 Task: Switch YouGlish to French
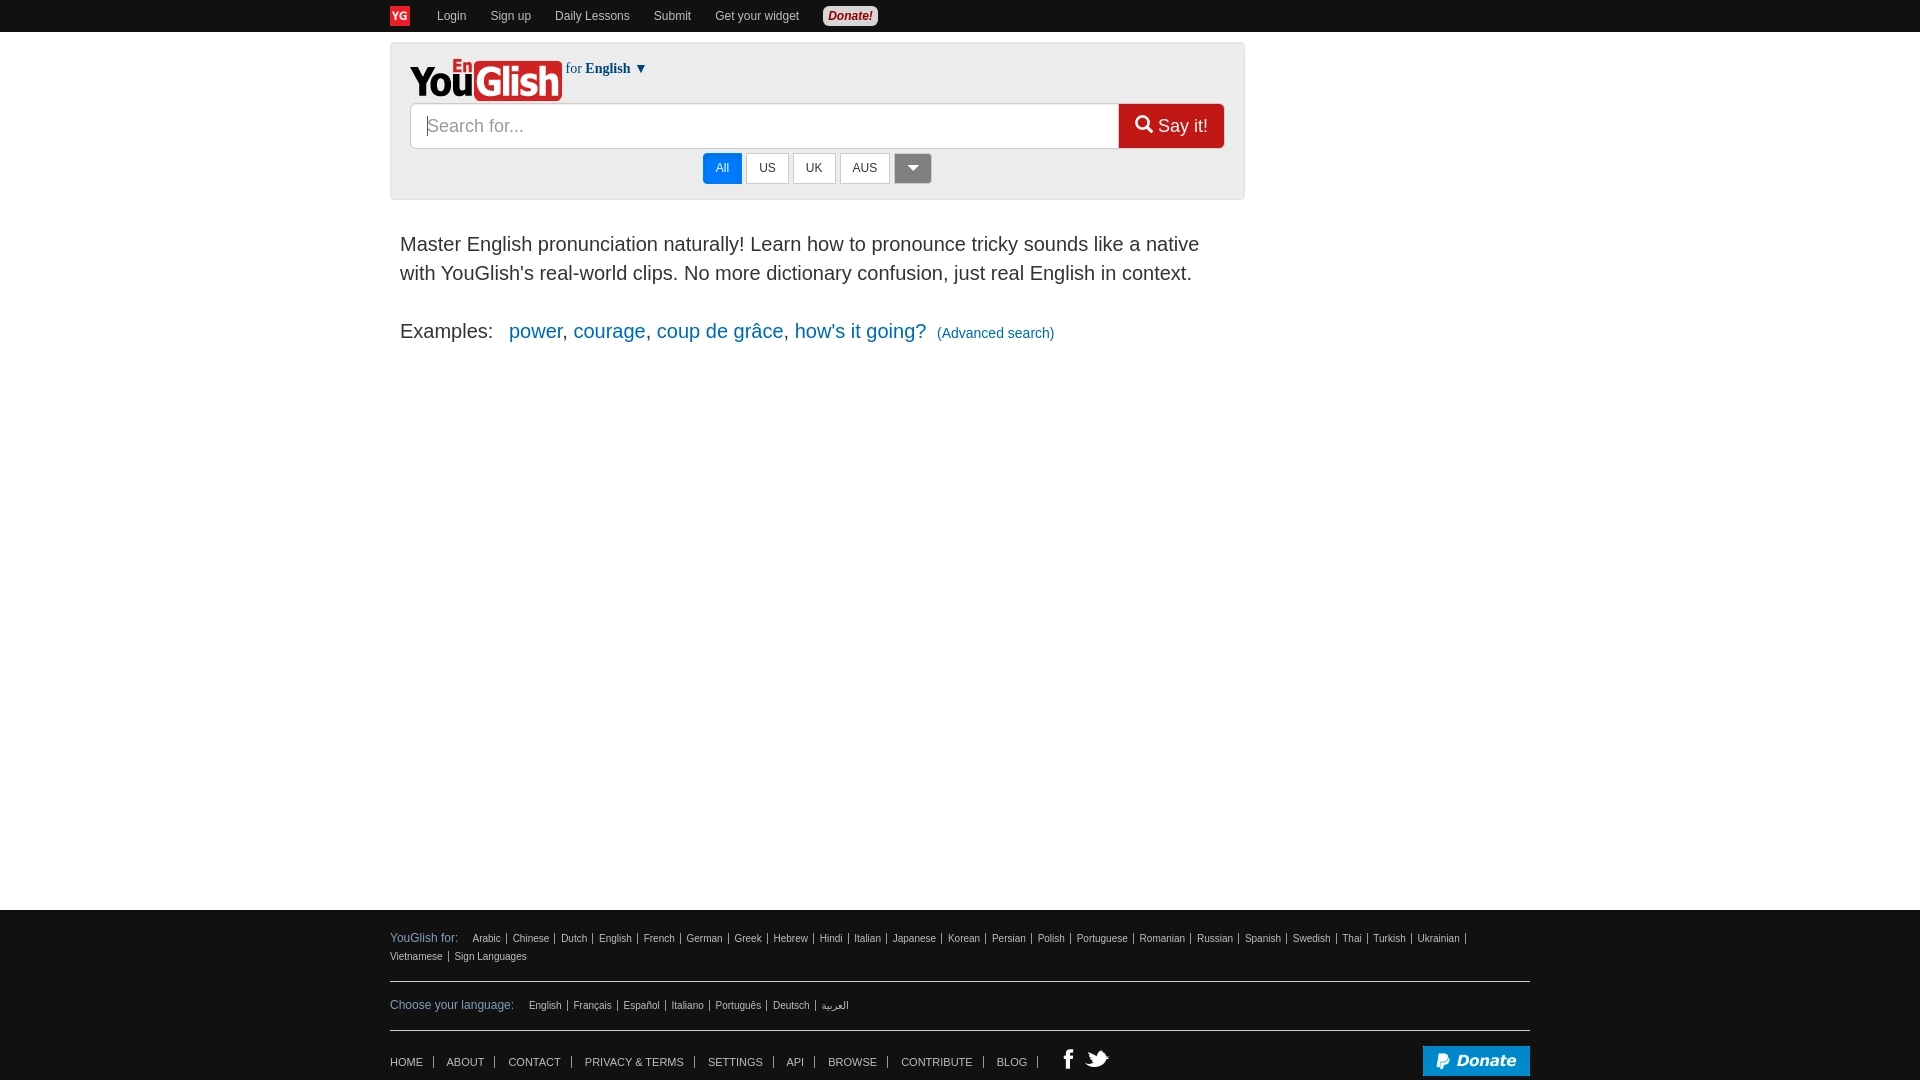pos(659,939)
